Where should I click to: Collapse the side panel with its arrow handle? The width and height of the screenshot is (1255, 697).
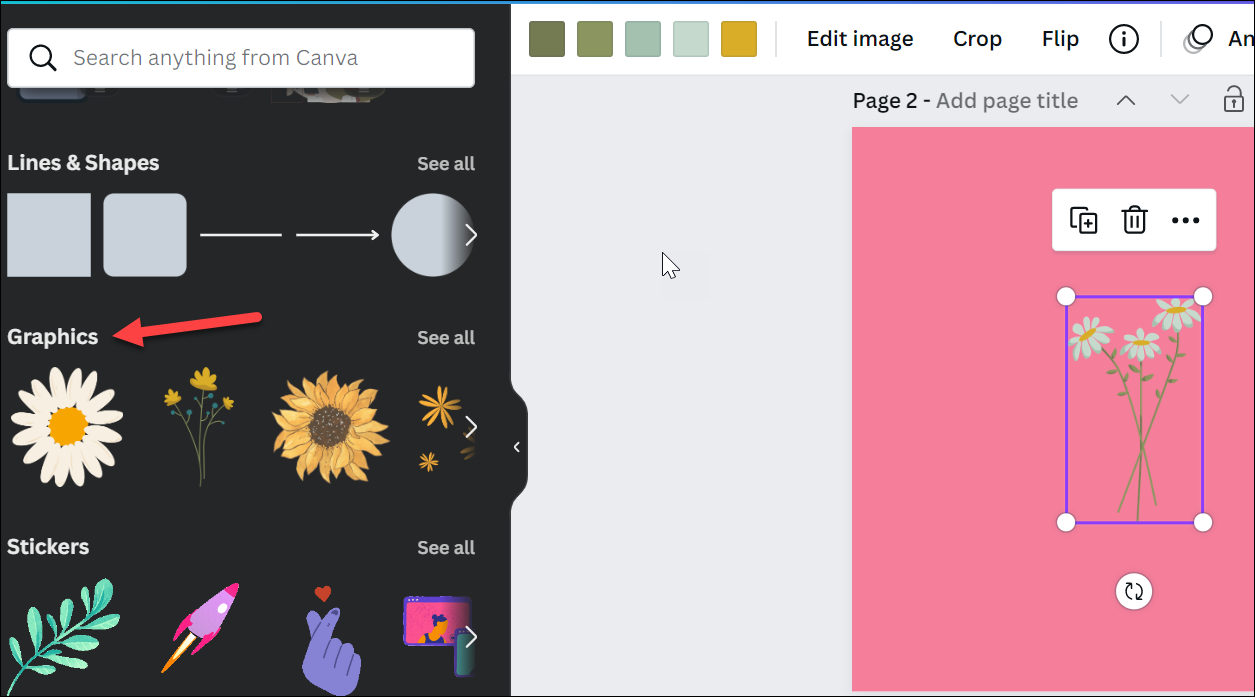(517, 447)
